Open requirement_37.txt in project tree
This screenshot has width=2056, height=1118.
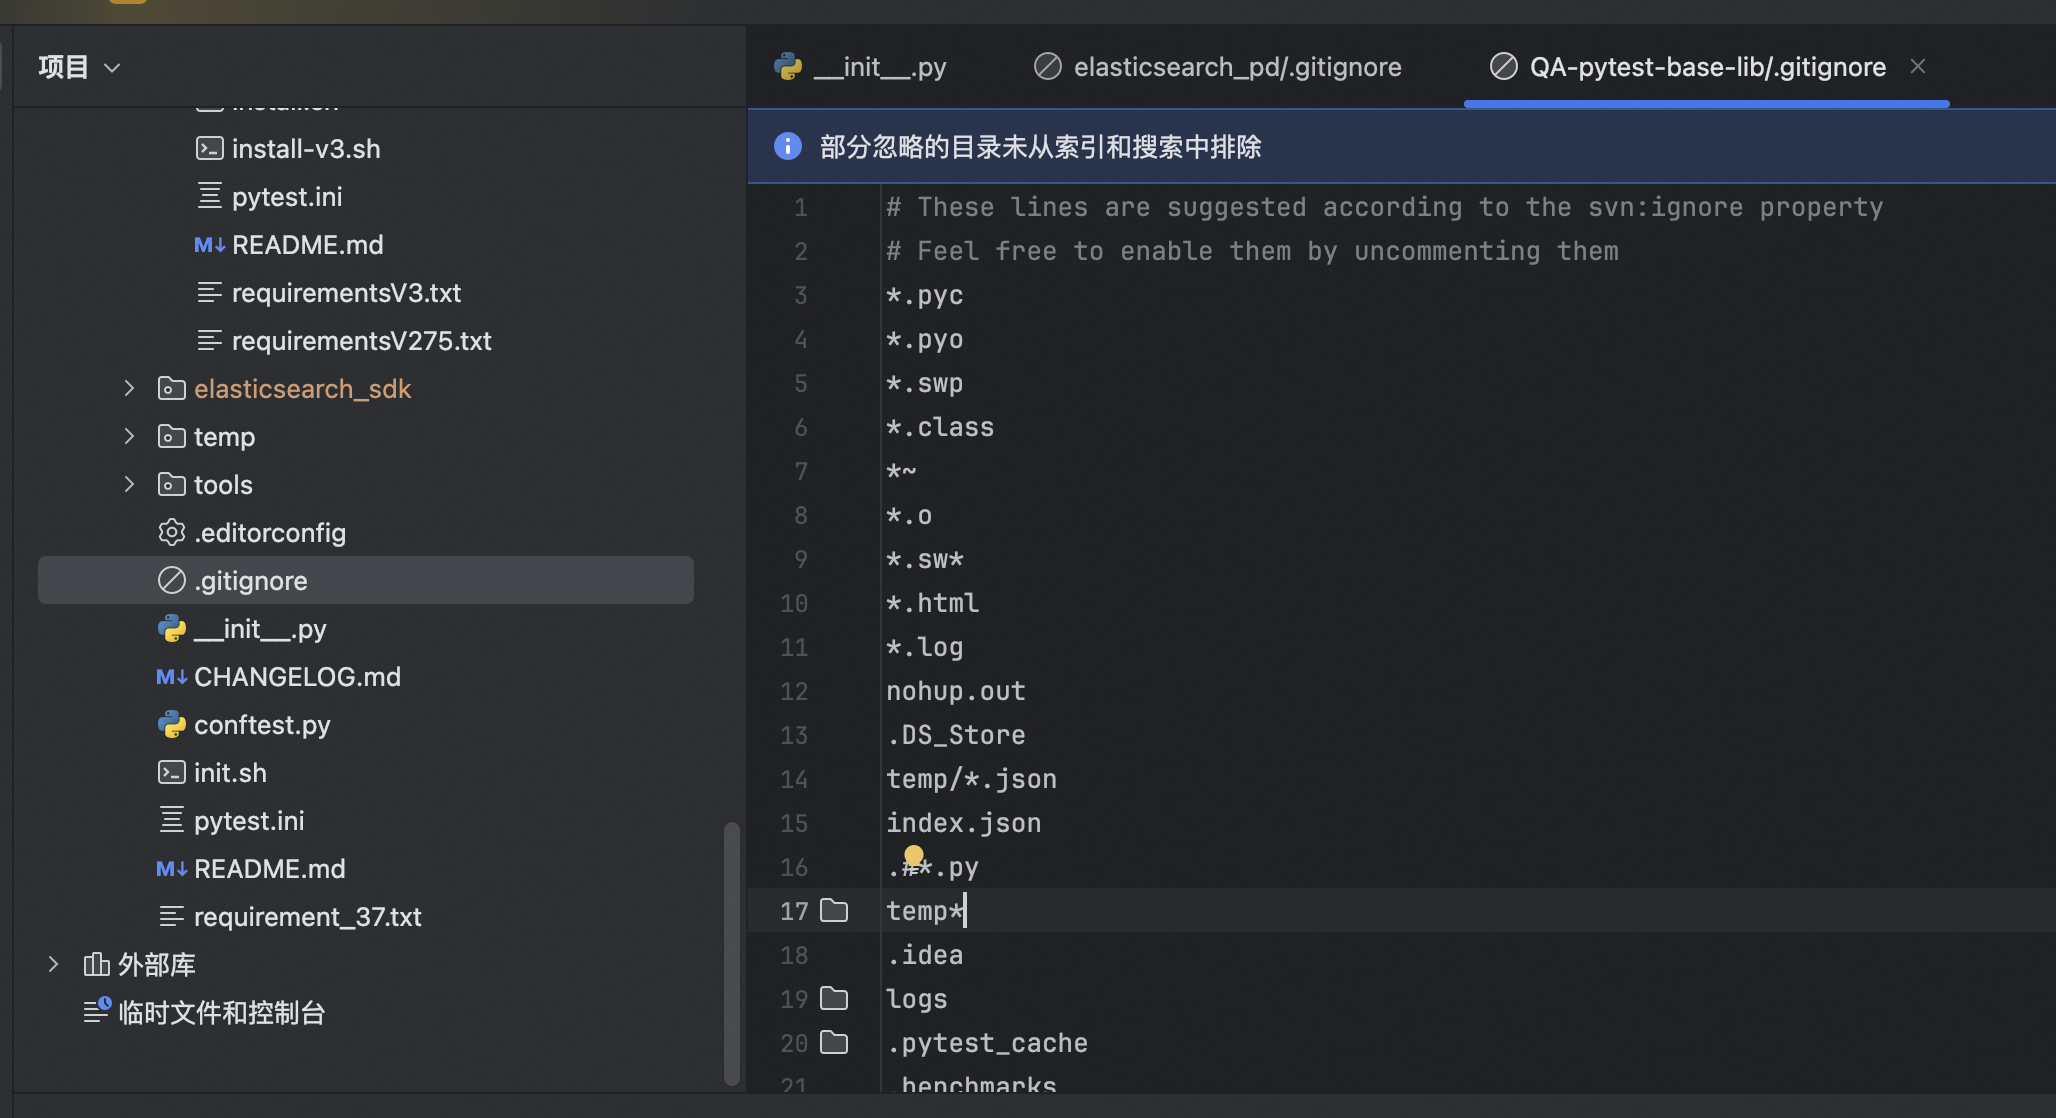pyautogui.click(x=307, y=917)
